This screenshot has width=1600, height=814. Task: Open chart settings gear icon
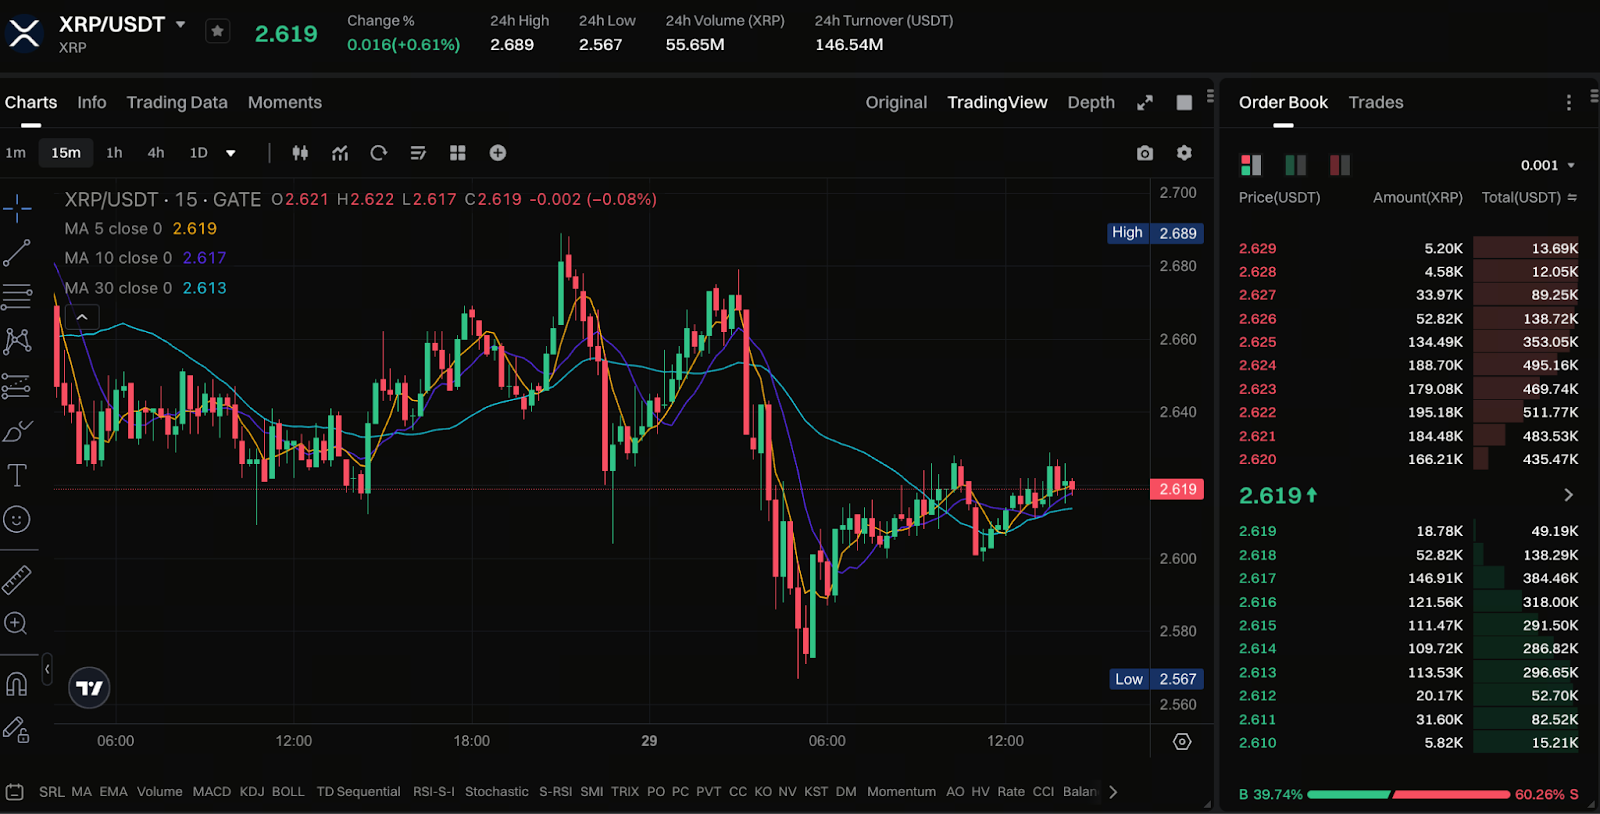click(1184, 153)
